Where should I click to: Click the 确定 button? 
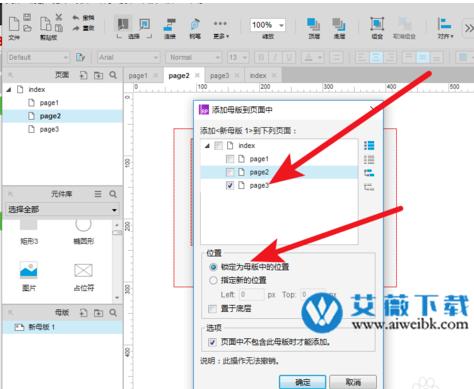pos(302,382)
